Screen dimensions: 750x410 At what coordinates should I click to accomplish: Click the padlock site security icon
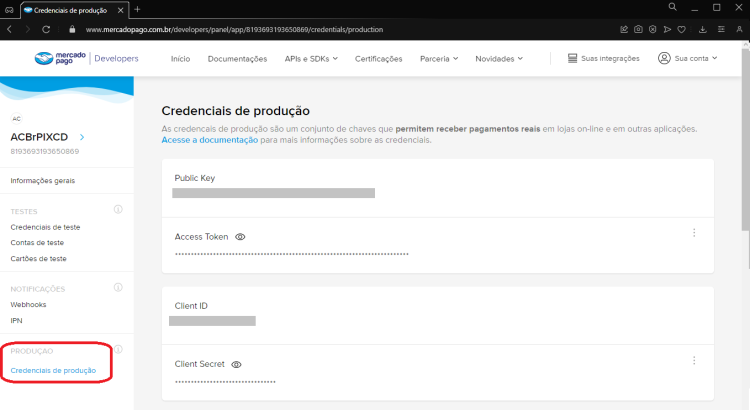tap(72, 29)
